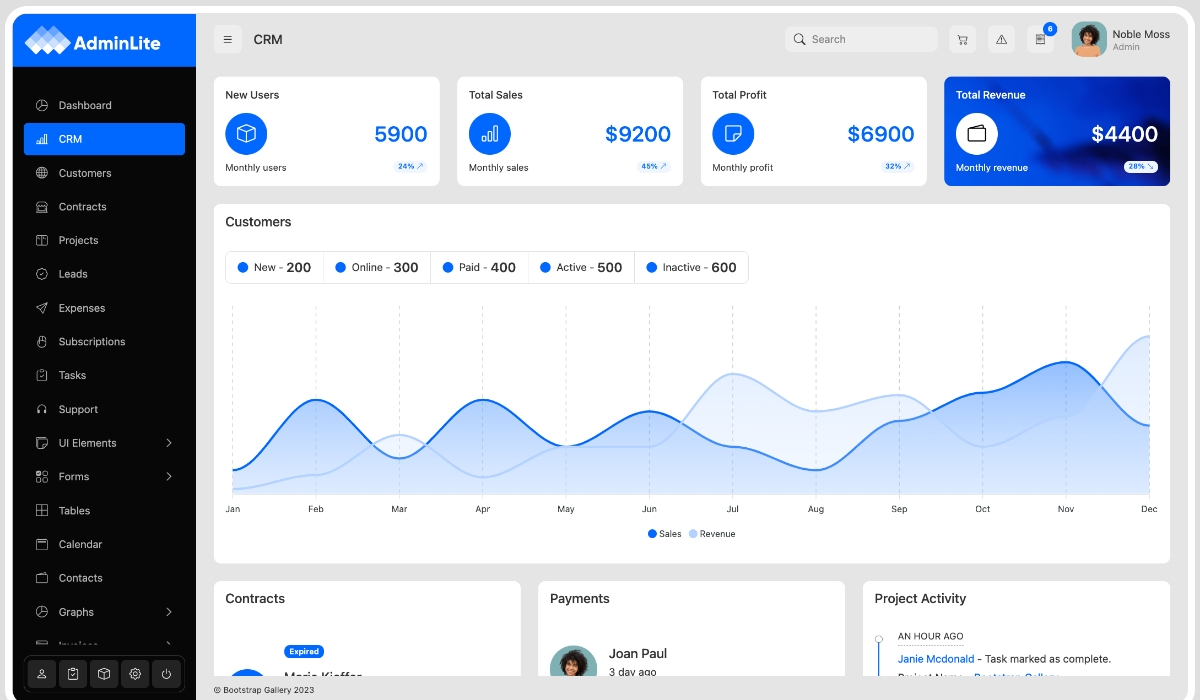
Task: Click the Expired contract badge
Action: [304, 651]
